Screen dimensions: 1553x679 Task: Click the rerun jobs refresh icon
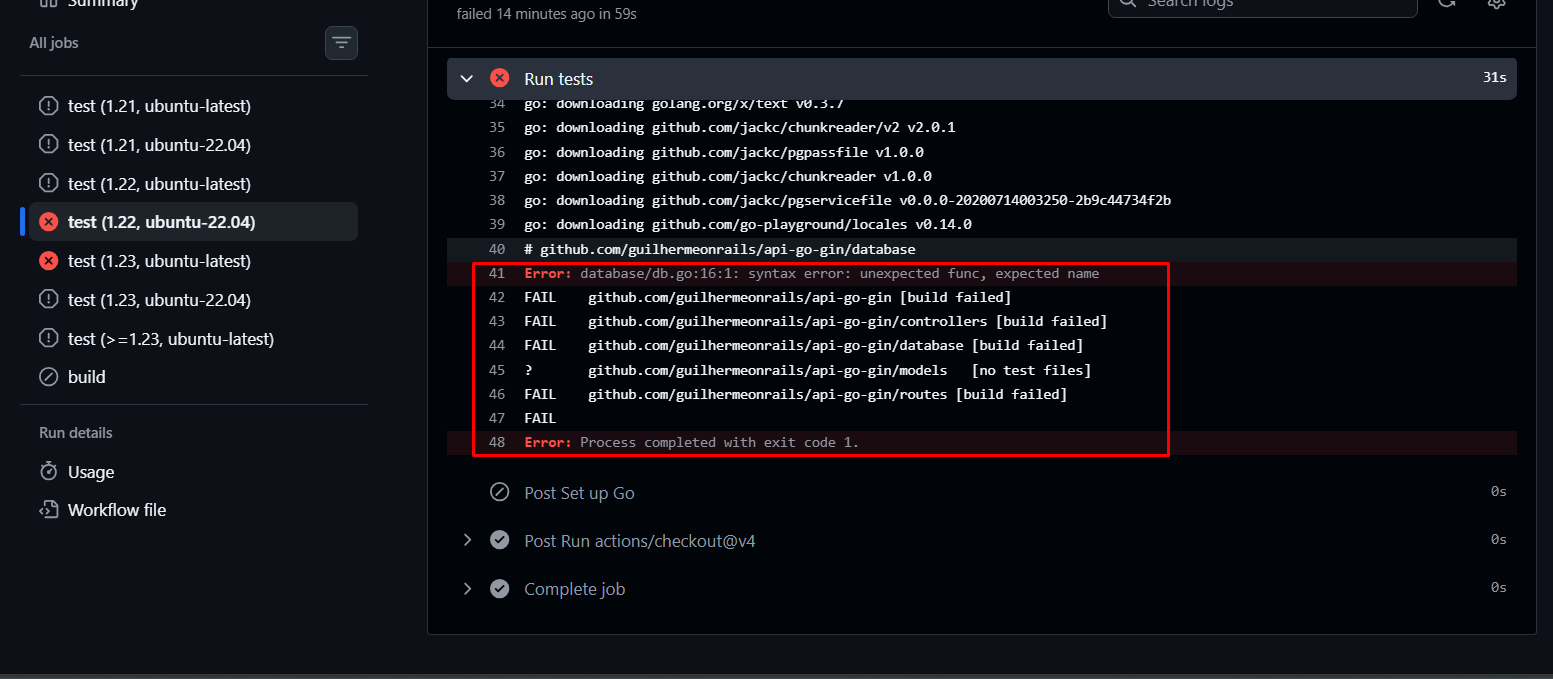coord(1446,3)
